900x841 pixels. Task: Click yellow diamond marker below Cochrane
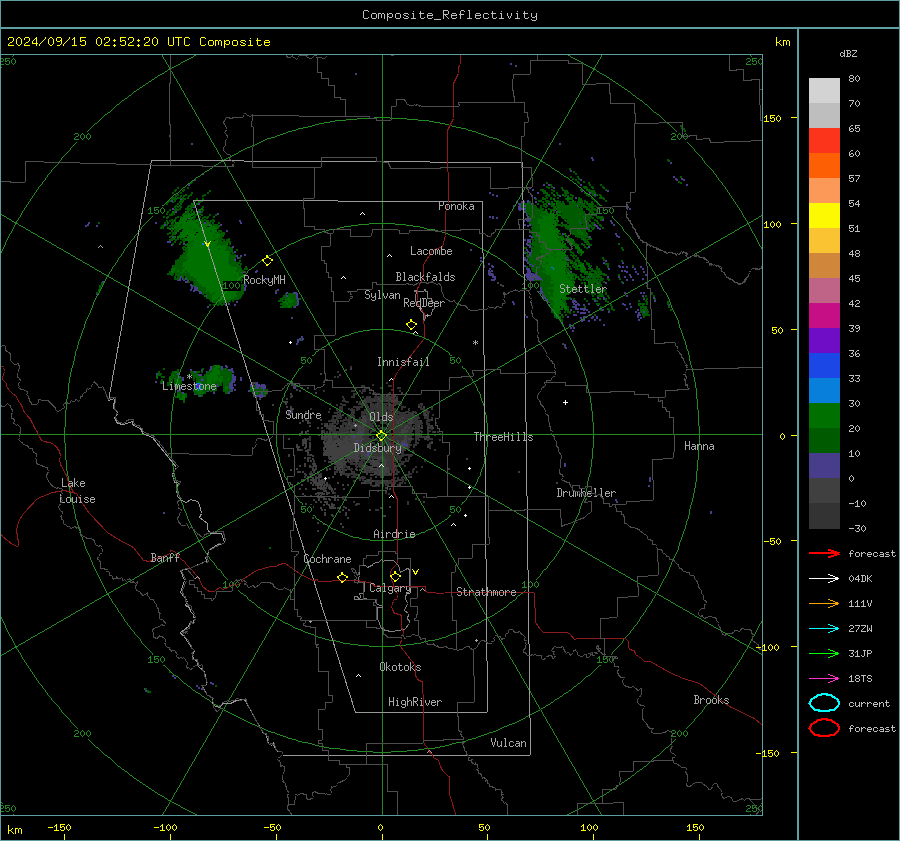(342, 578)
